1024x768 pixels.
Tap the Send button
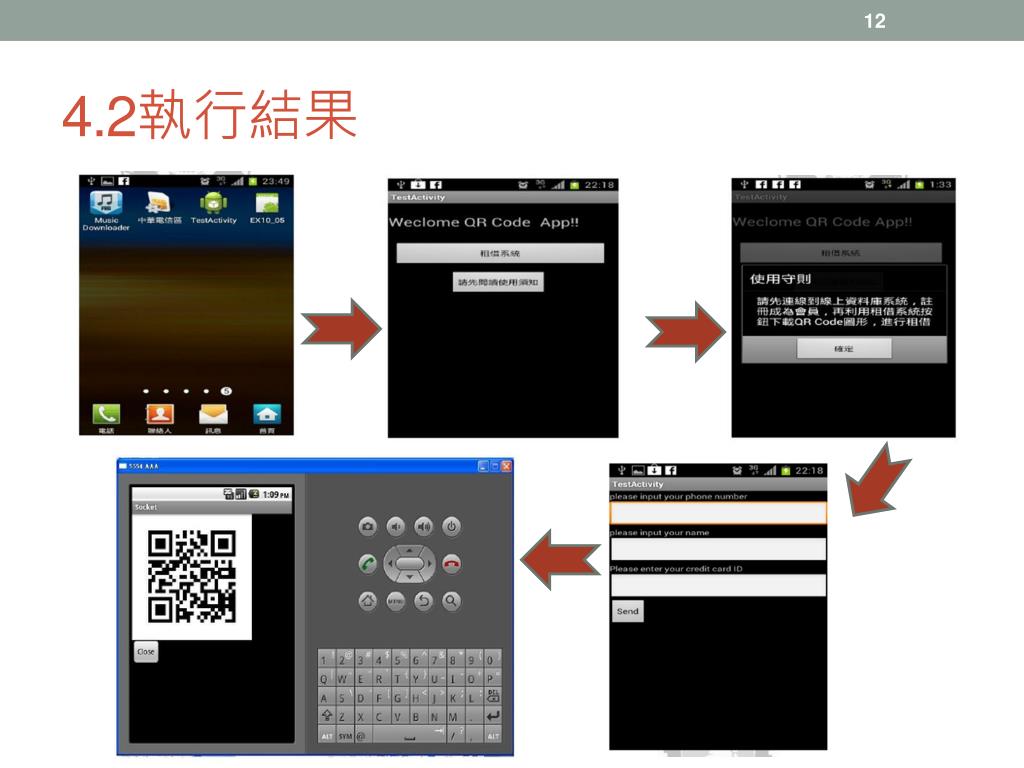pyautogui.click(x=628, y=611)
